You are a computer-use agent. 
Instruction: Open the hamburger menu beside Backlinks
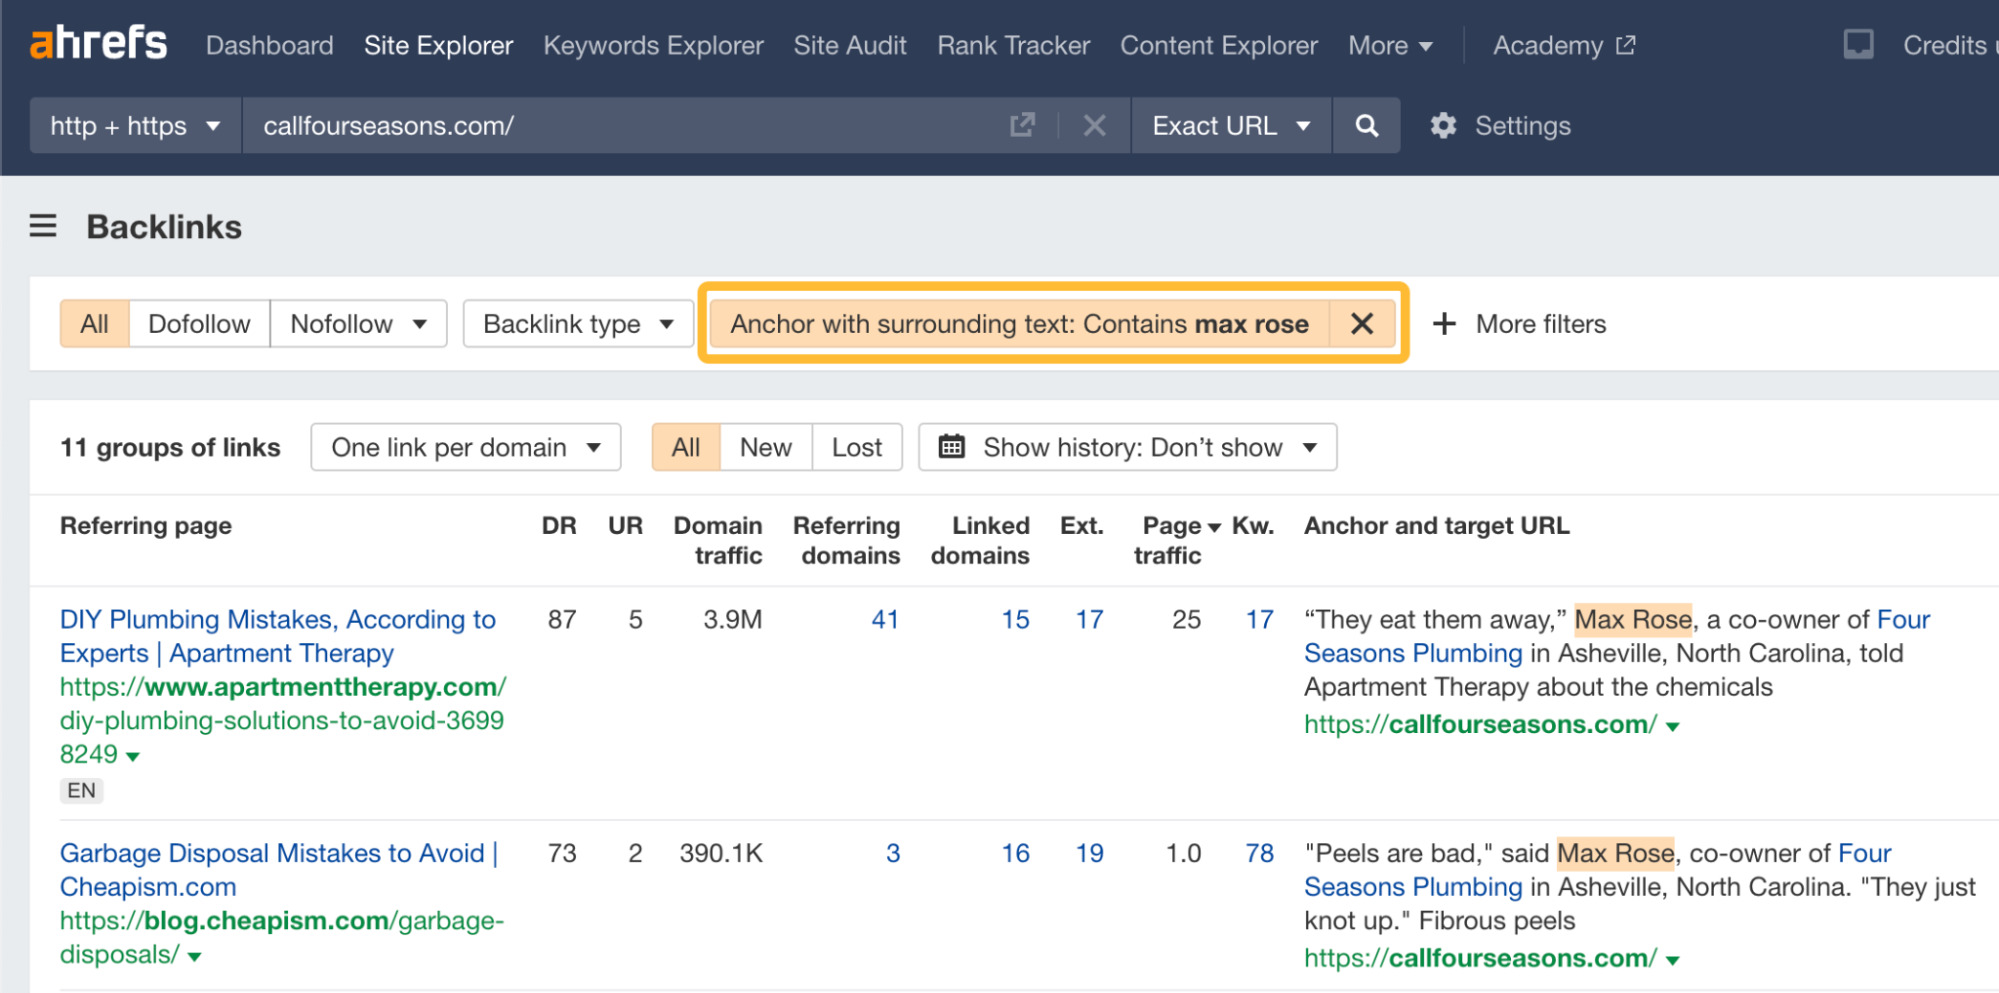tap(42, 227)
